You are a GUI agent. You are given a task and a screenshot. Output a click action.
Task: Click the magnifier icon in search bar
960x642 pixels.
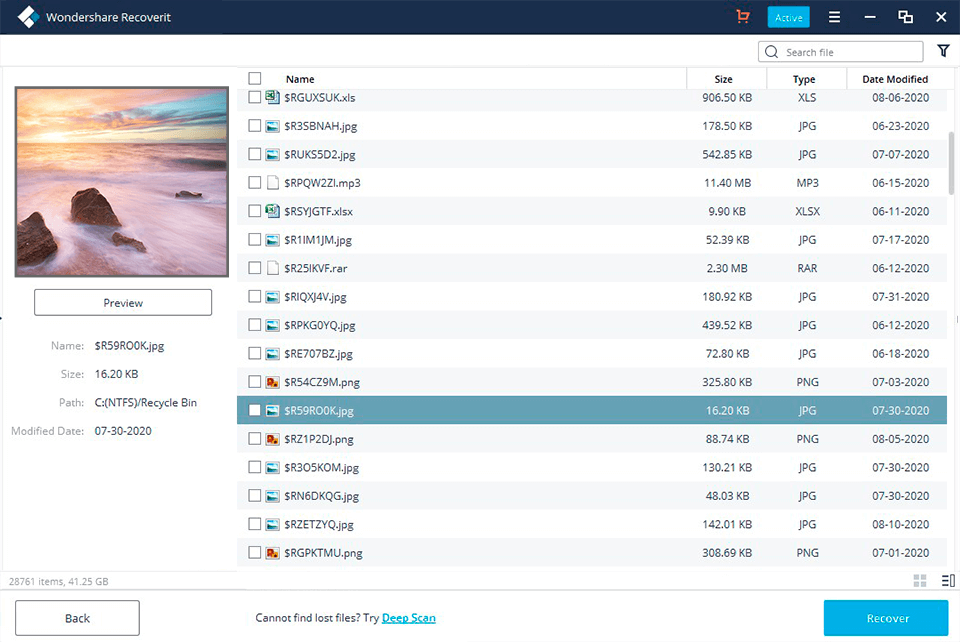tap(771, 51)
